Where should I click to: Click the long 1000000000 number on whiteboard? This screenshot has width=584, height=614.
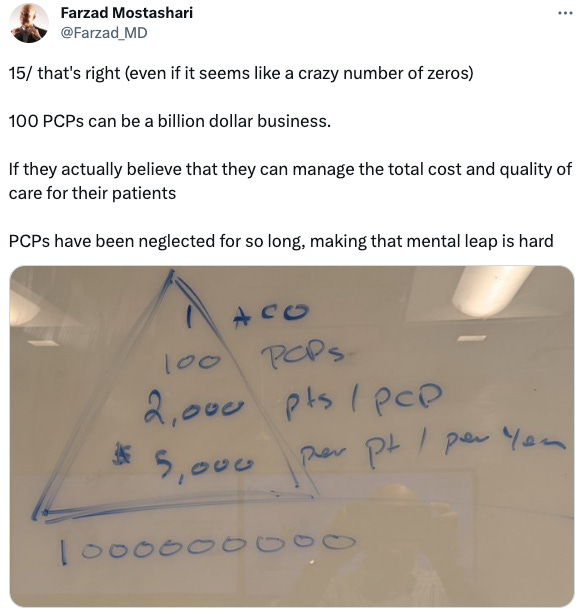(x=208, y=547)
